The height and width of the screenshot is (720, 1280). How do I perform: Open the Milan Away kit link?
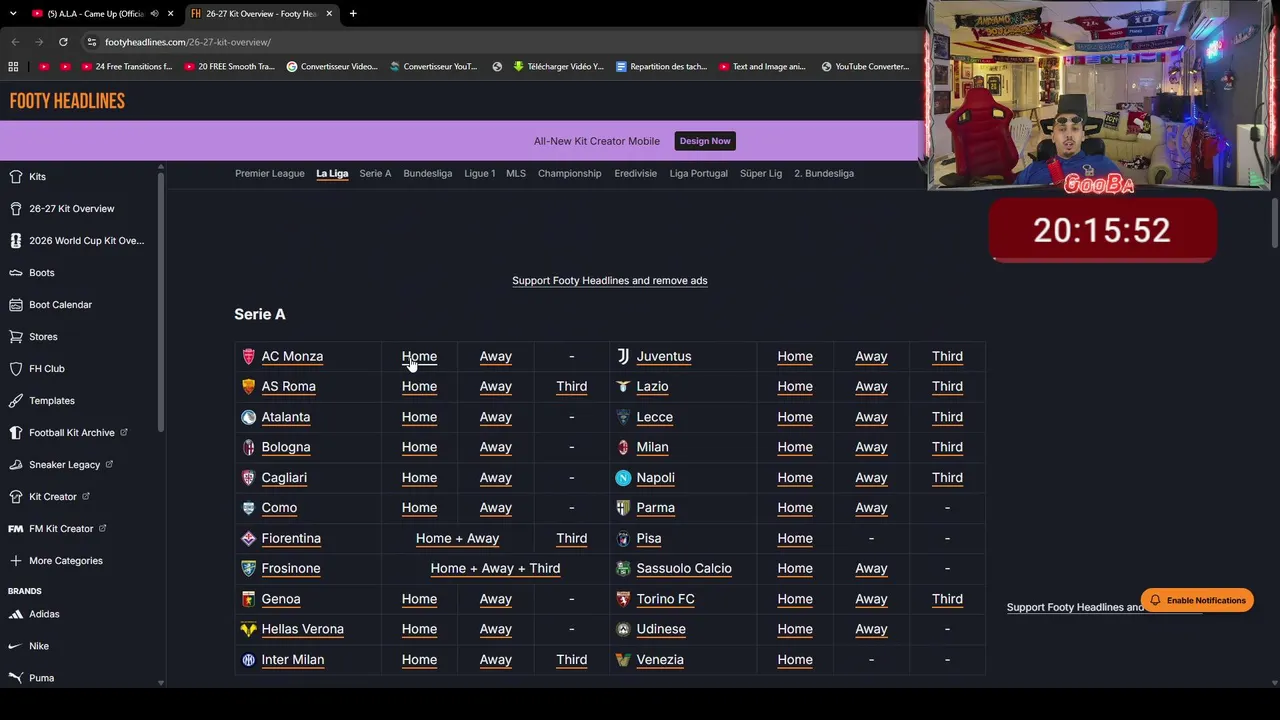(871, 448)
